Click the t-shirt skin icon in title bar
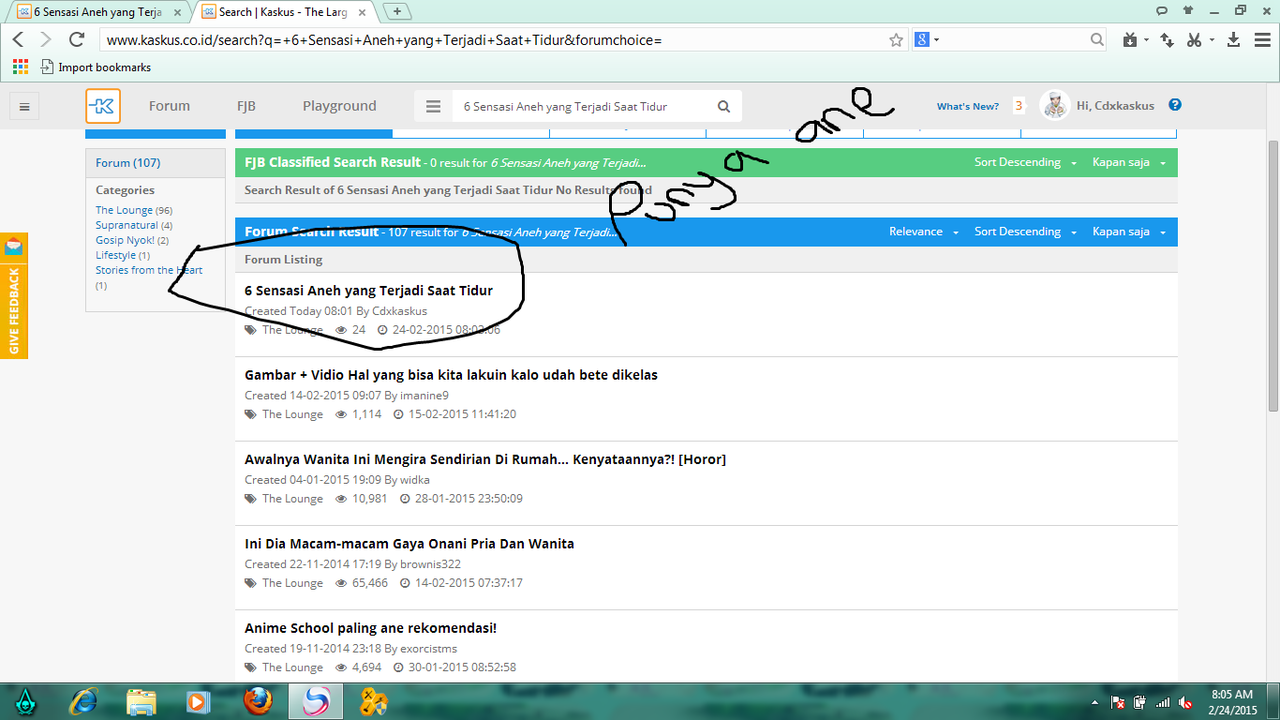The width and height of the screenshot is (1280, 720). pos(1188,10)
